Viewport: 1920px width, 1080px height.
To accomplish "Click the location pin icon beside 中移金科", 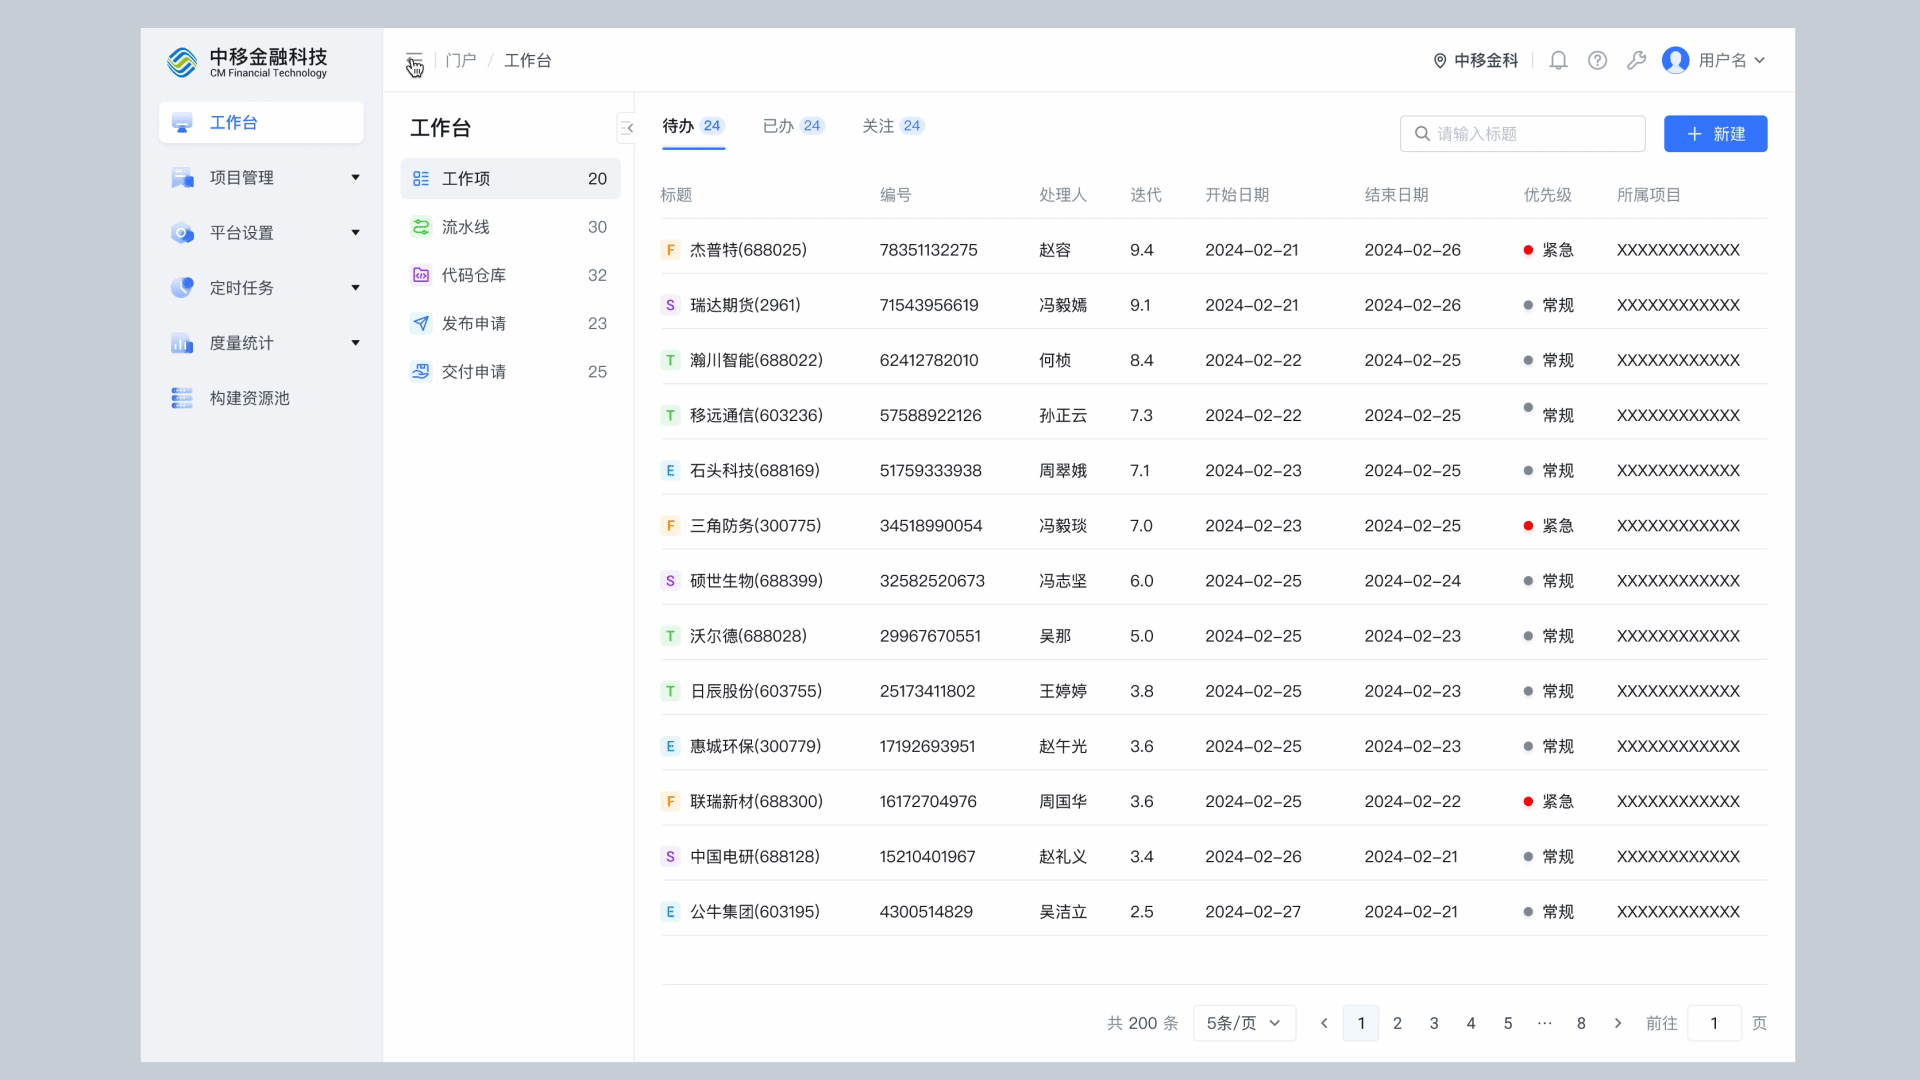I will (x=1440, y=61).
